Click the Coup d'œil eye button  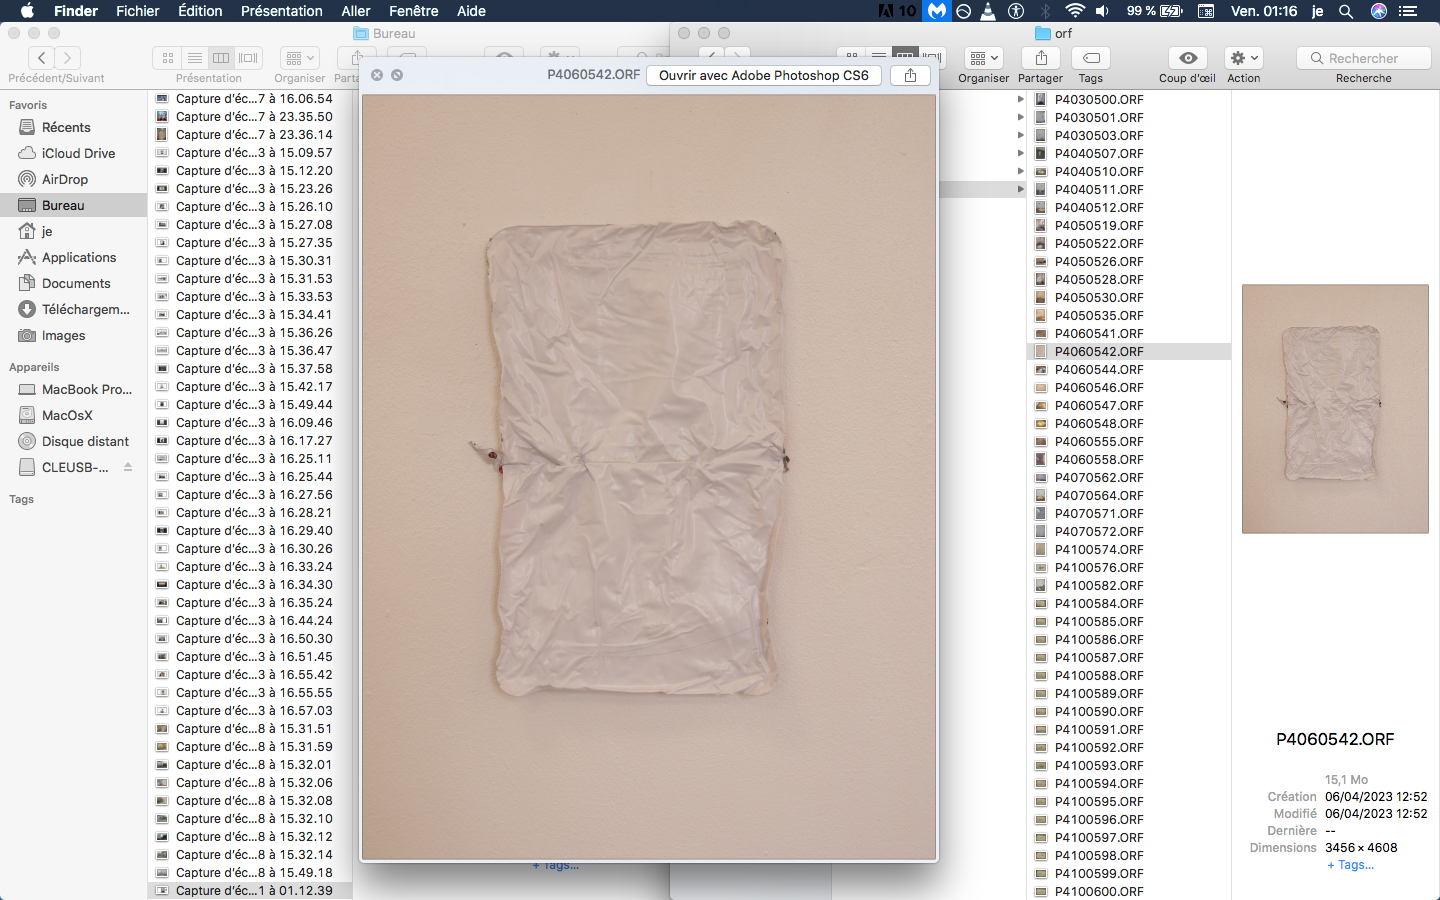[1187, 58]
